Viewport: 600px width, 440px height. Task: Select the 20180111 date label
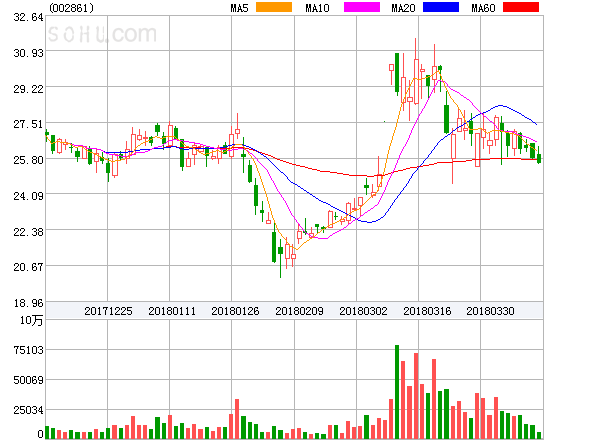tap(172, 311)
